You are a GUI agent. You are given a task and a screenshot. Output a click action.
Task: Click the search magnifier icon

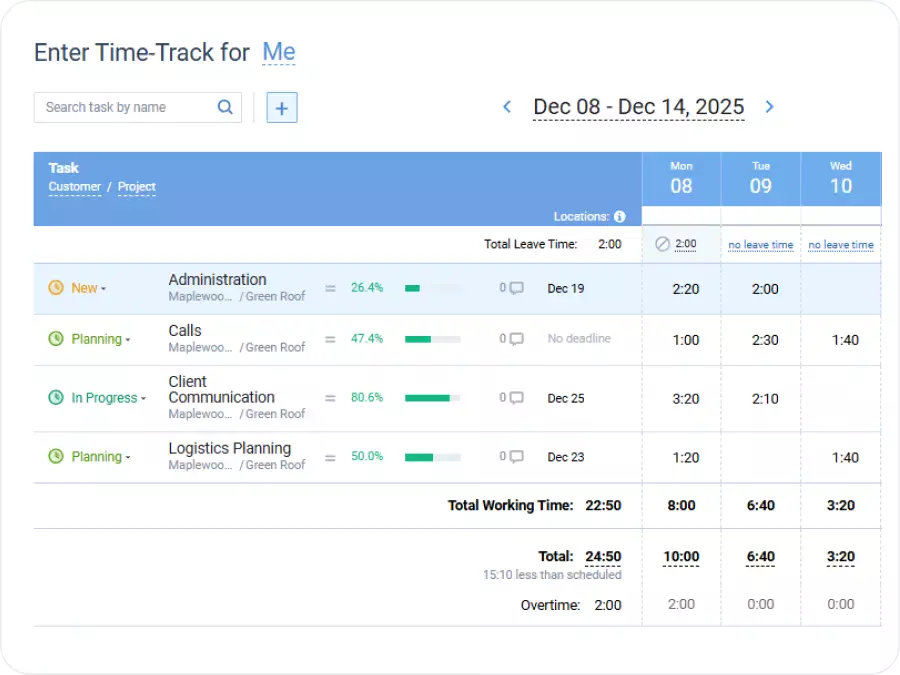tap(225, 107)
